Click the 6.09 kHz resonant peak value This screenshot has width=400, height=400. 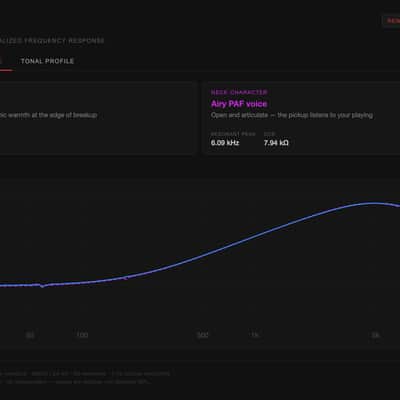[225, 143]
